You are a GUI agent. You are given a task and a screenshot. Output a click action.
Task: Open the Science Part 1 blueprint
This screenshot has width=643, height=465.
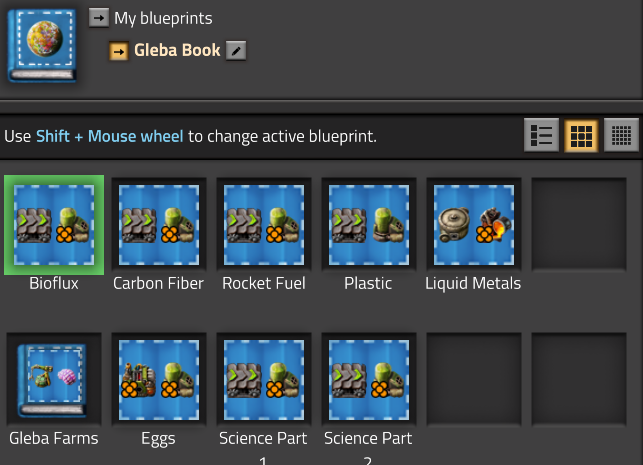pos(264,380)
